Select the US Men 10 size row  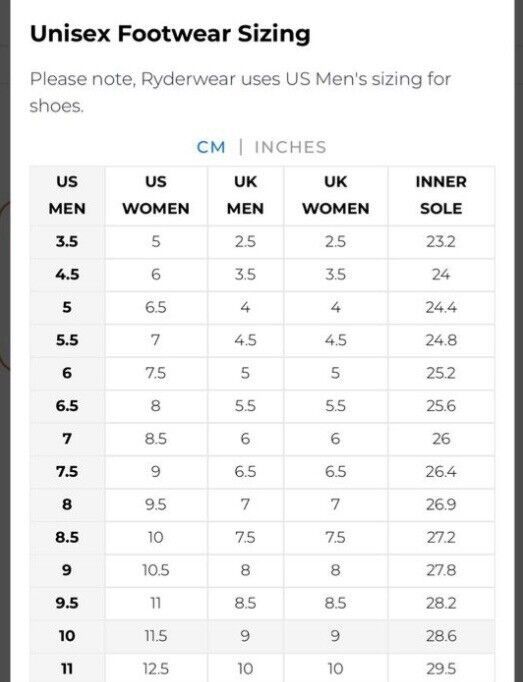[262, 636]
